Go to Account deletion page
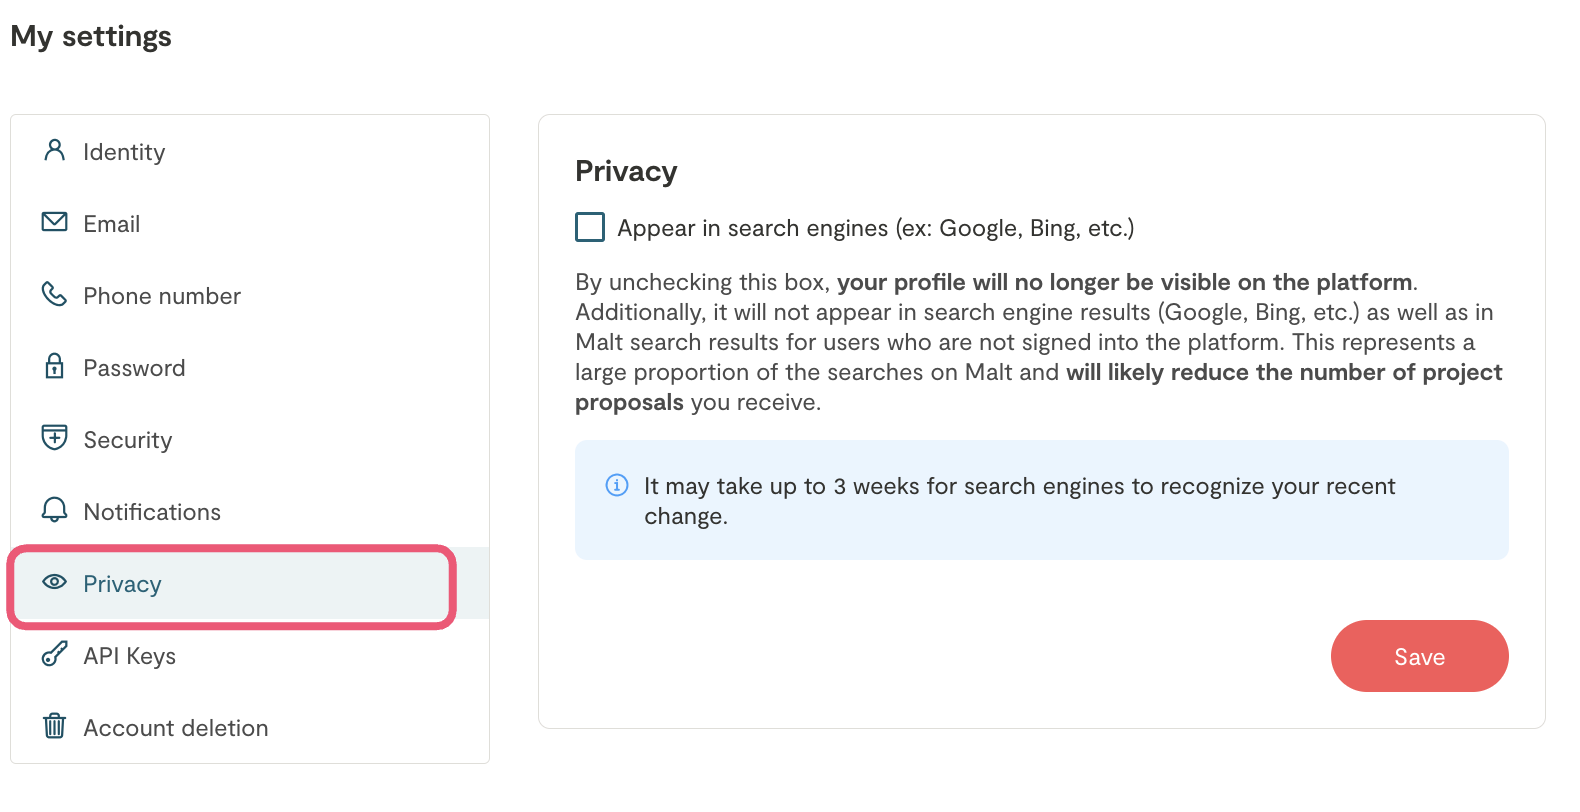 [x=176, y=728]
